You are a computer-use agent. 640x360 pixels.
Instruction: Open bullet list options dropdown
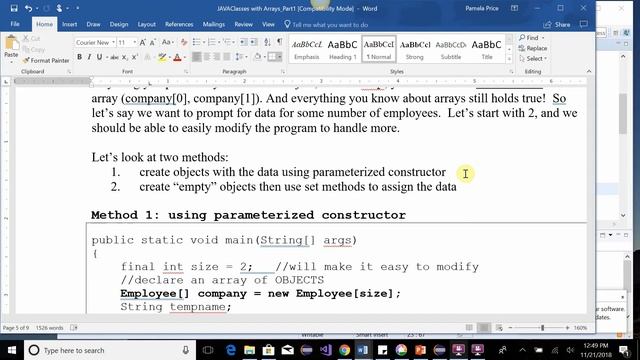(204, 42)
